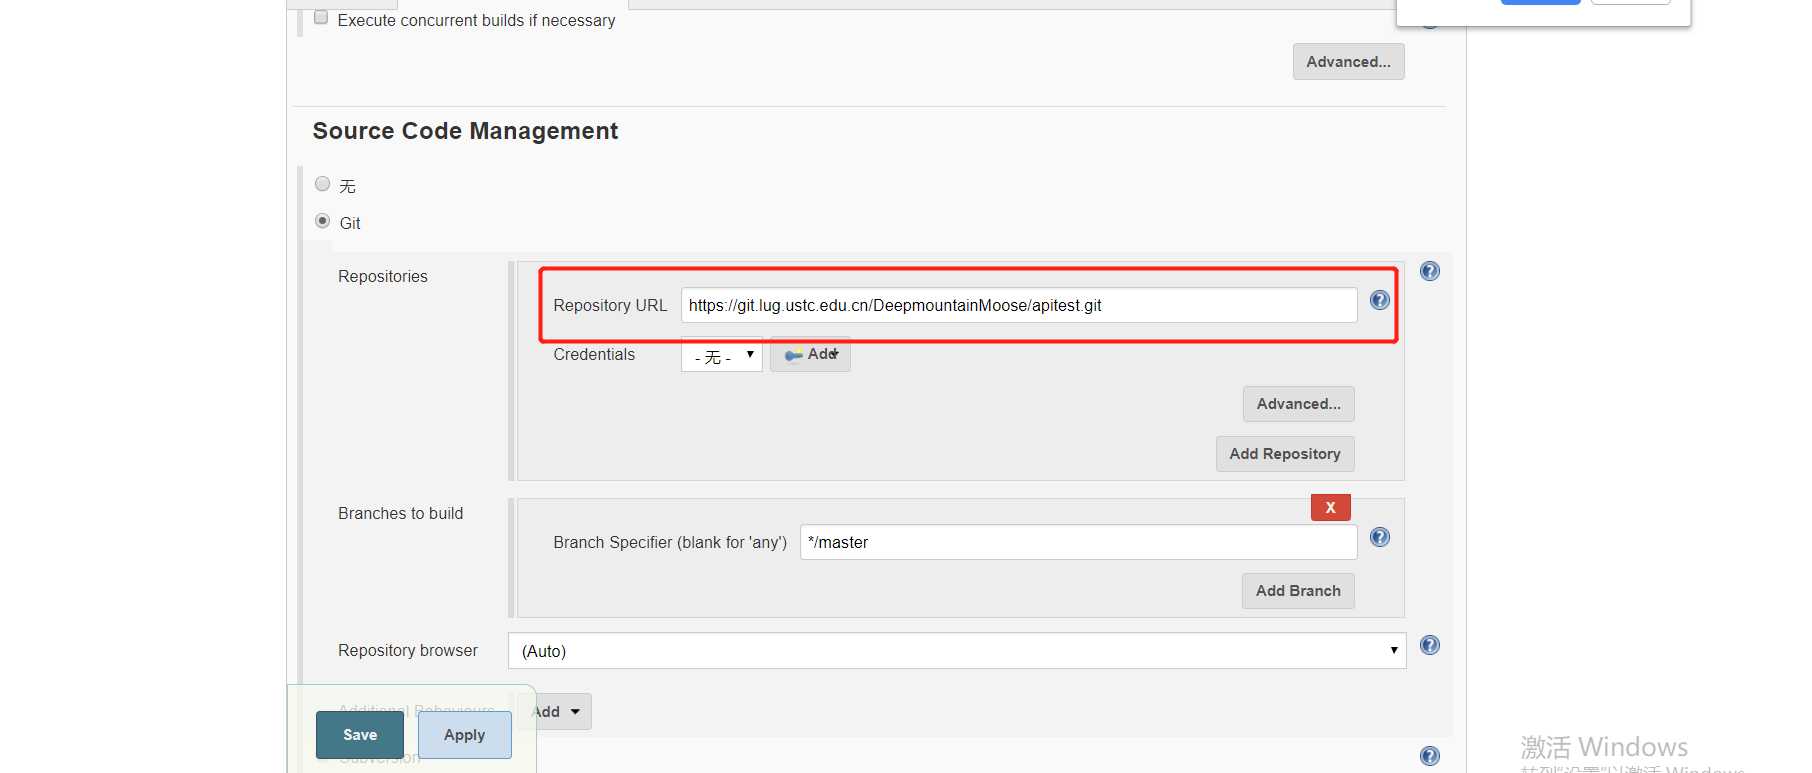Screen dimensions: 1812x773
Task: Expand the Additional Behaviours Add dropdown
Action: coord(562,712)
